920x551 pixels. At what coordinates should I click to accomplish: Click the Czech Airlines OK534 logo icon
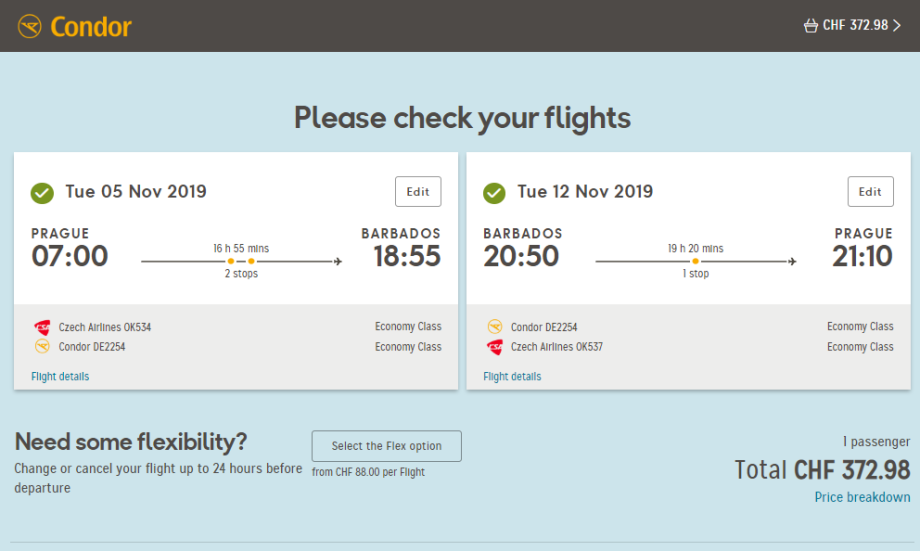pyautogui.click(x=42, y=327)
